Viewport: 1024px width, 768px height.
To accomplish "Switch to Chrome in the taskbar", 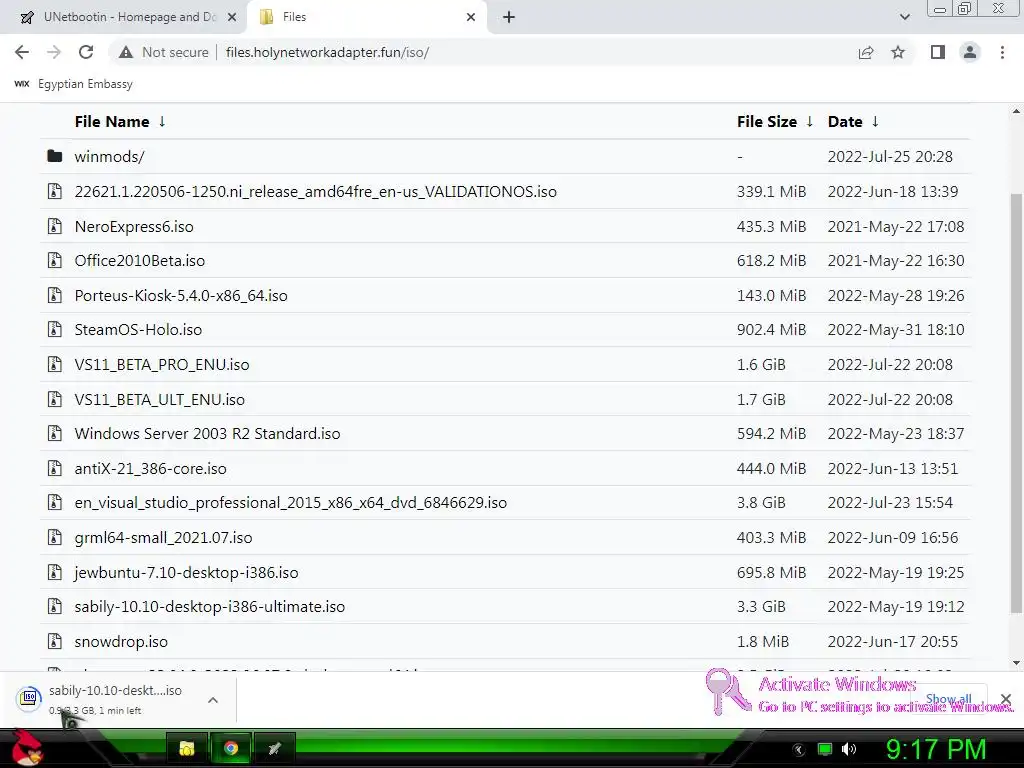I will click(231, 748).
